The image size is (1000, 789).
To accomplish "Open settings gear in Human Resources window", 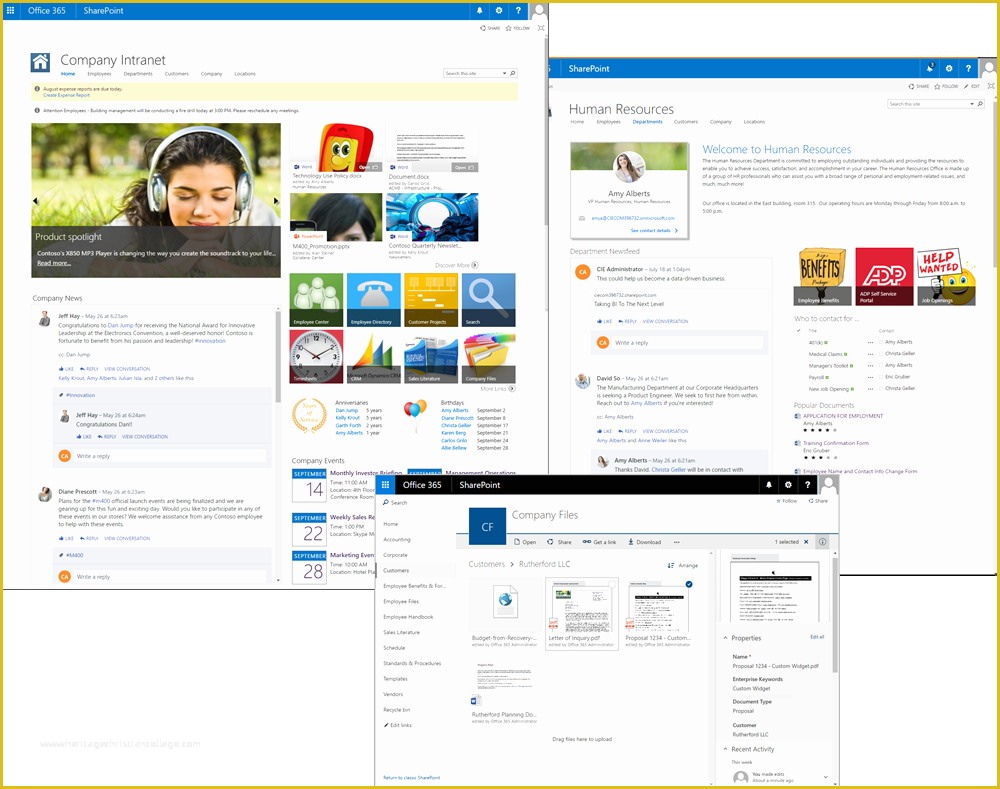I will coord(949,68).
